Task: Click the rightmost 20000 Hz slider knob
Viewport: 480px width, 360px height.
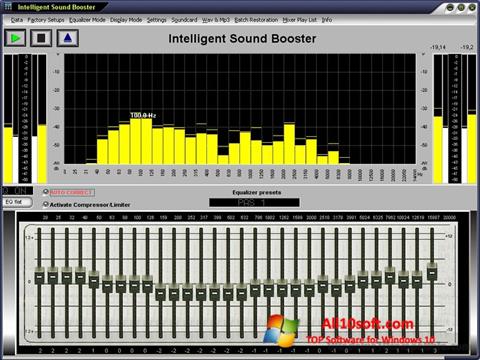Action: (432, 271)
